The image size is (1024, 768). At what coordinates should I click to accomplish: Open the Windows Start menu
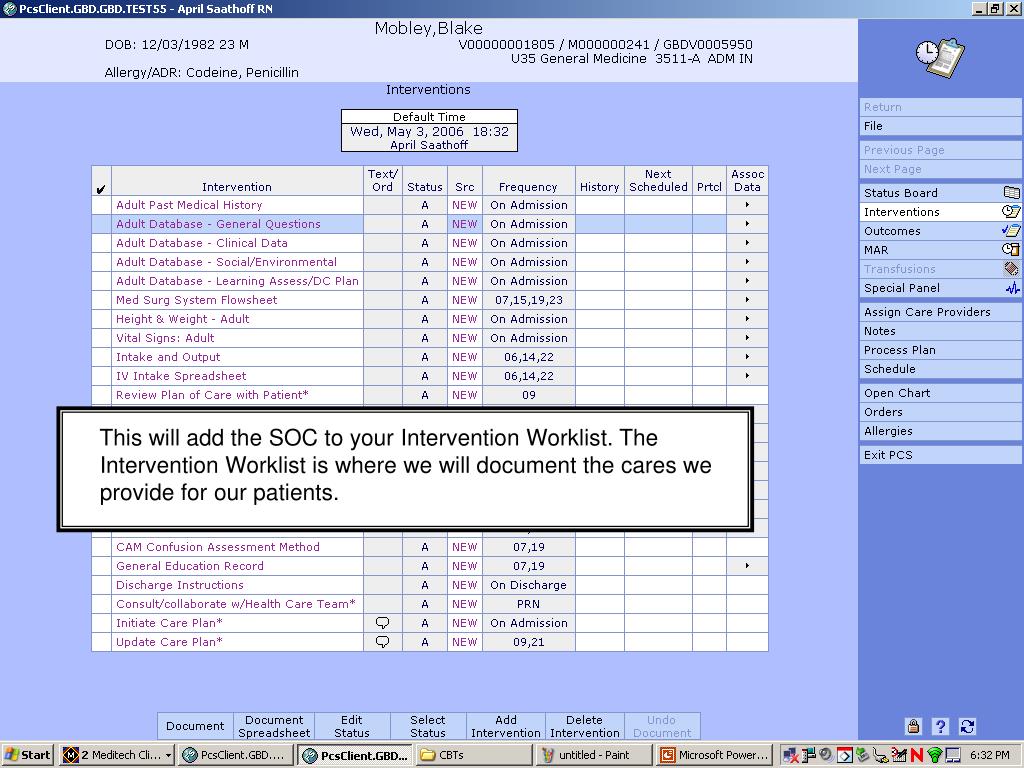click(x=27, y=755)
